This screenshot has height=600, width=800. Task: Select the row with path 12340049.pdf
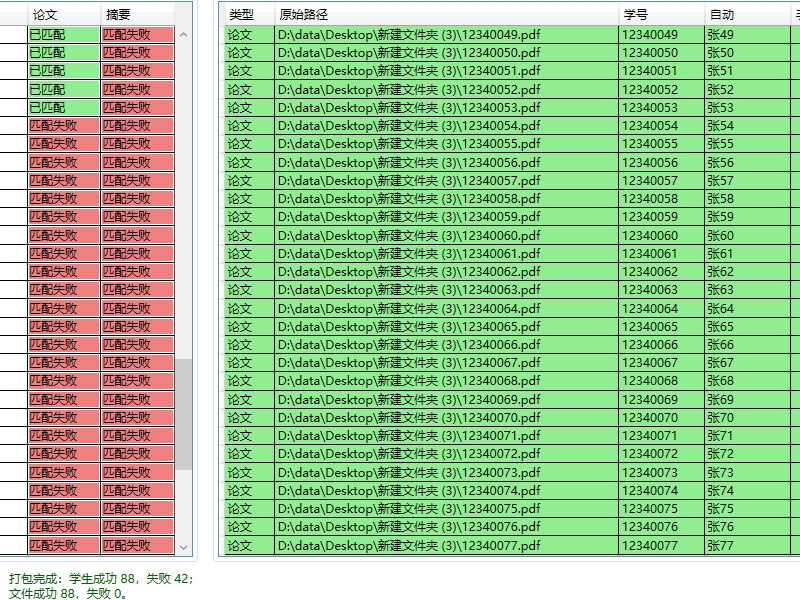(409, 35)
